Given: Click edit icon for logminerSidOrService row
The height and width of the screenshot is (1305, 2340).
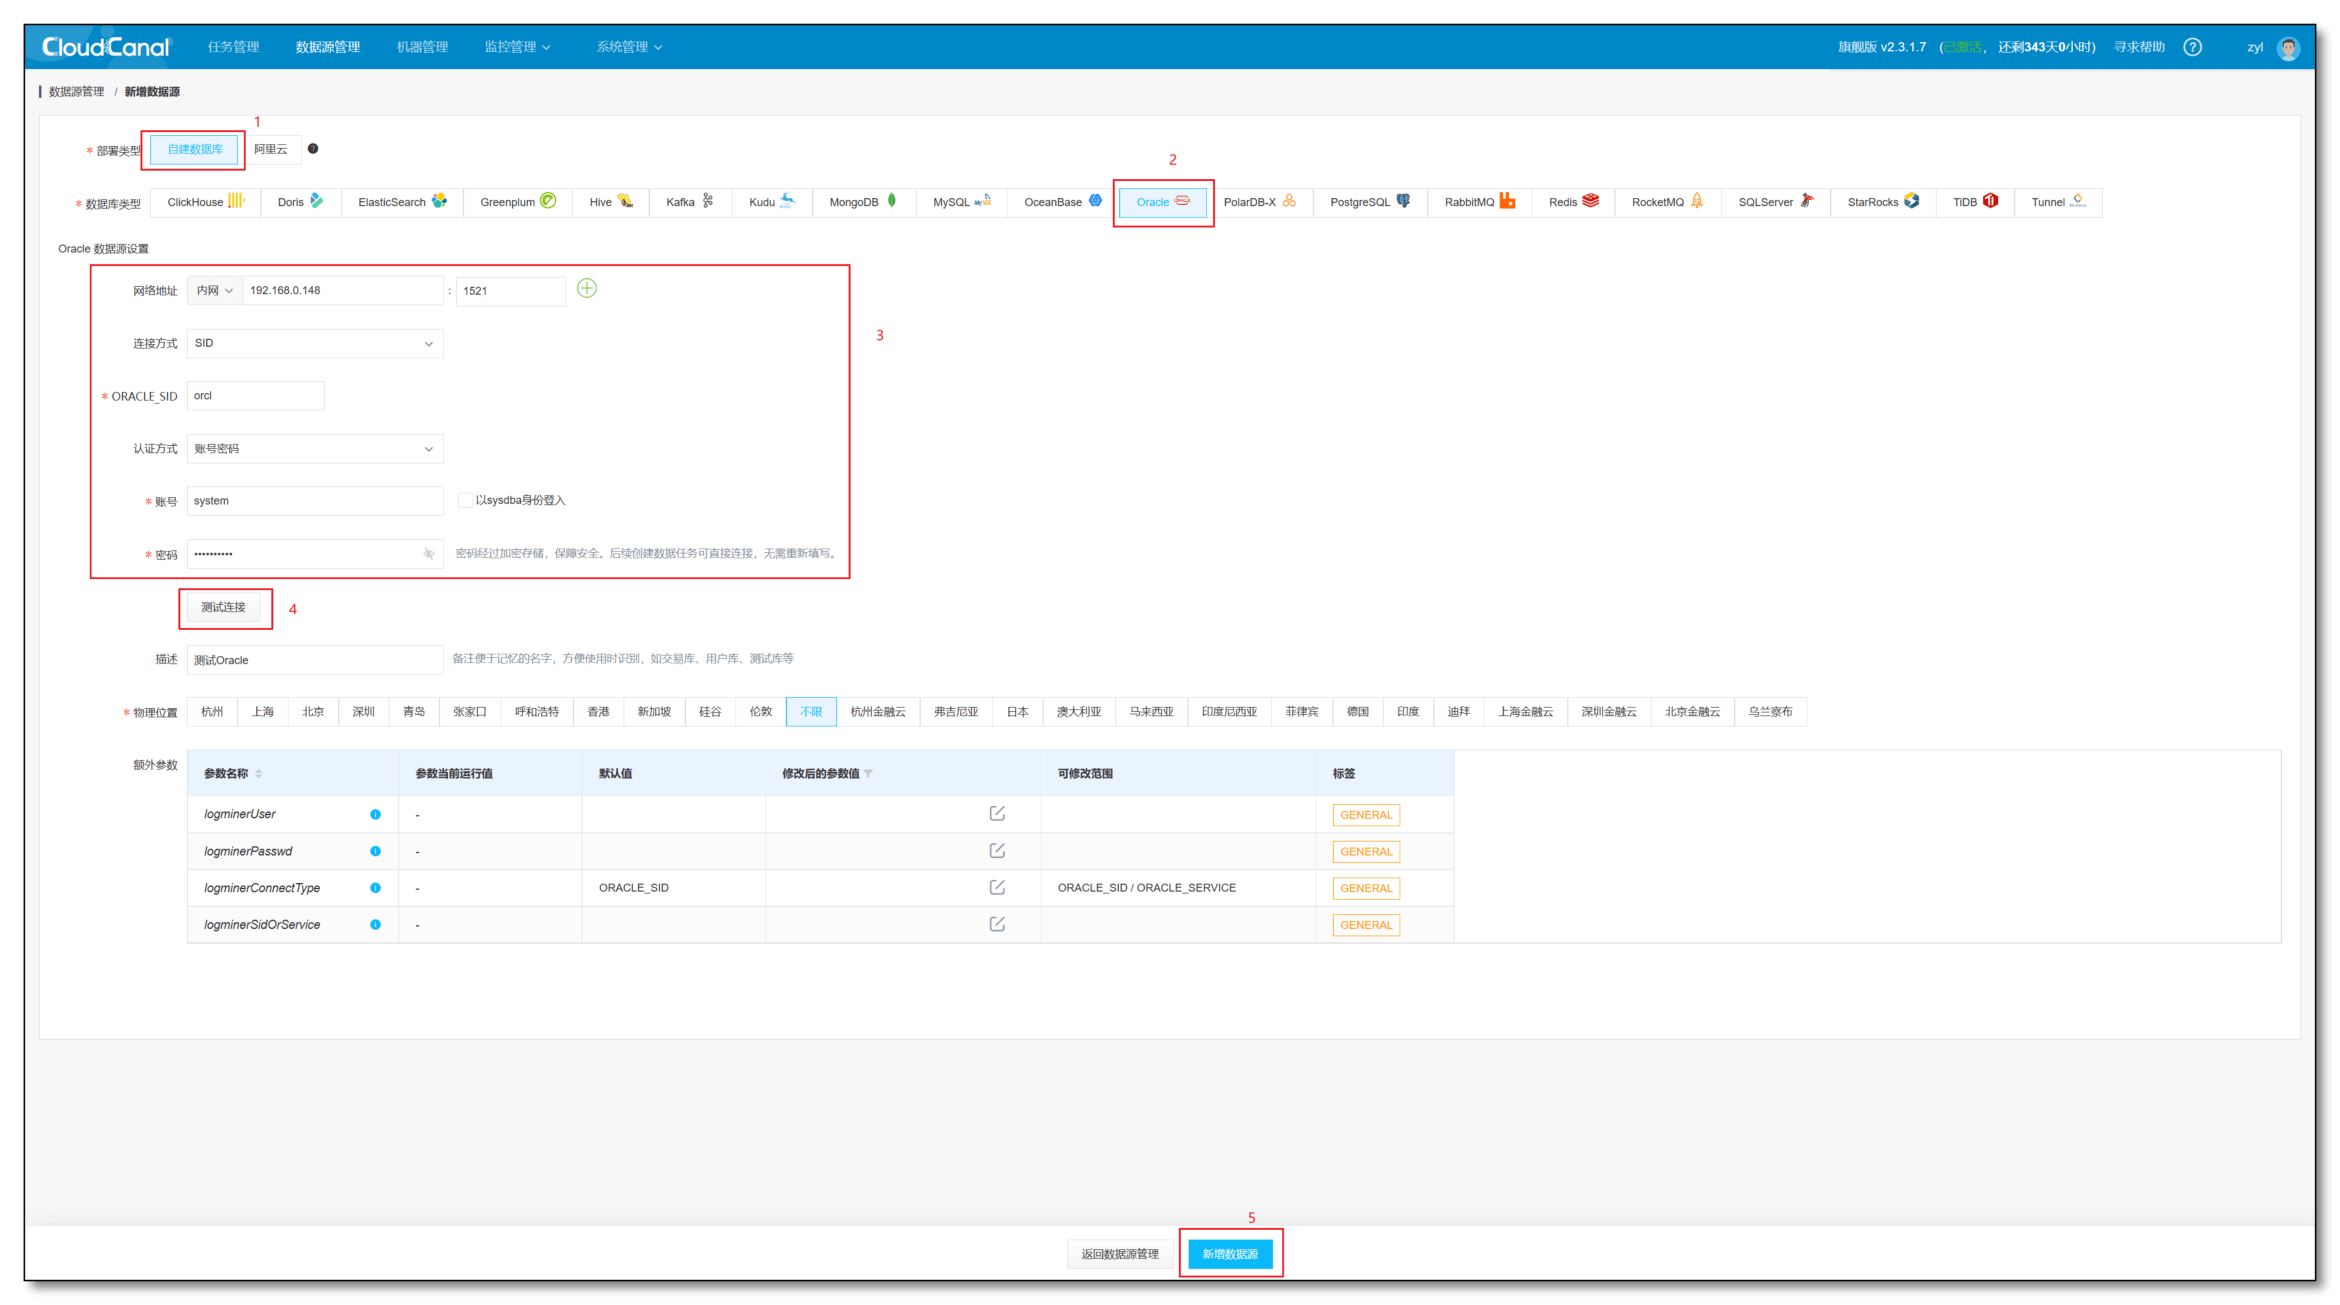Looking at the screenshot, I should tap(997, 924).
